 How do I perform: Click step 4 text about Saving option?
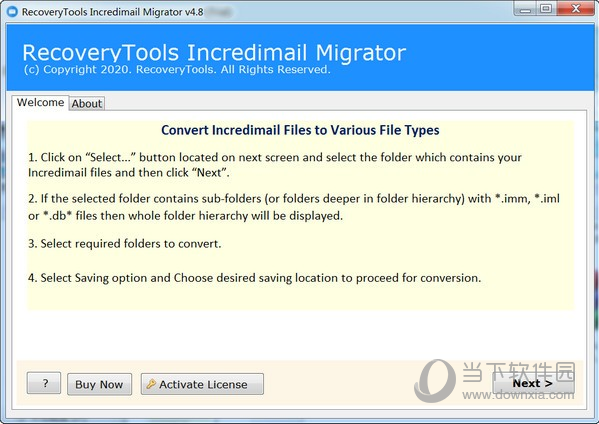254,278
